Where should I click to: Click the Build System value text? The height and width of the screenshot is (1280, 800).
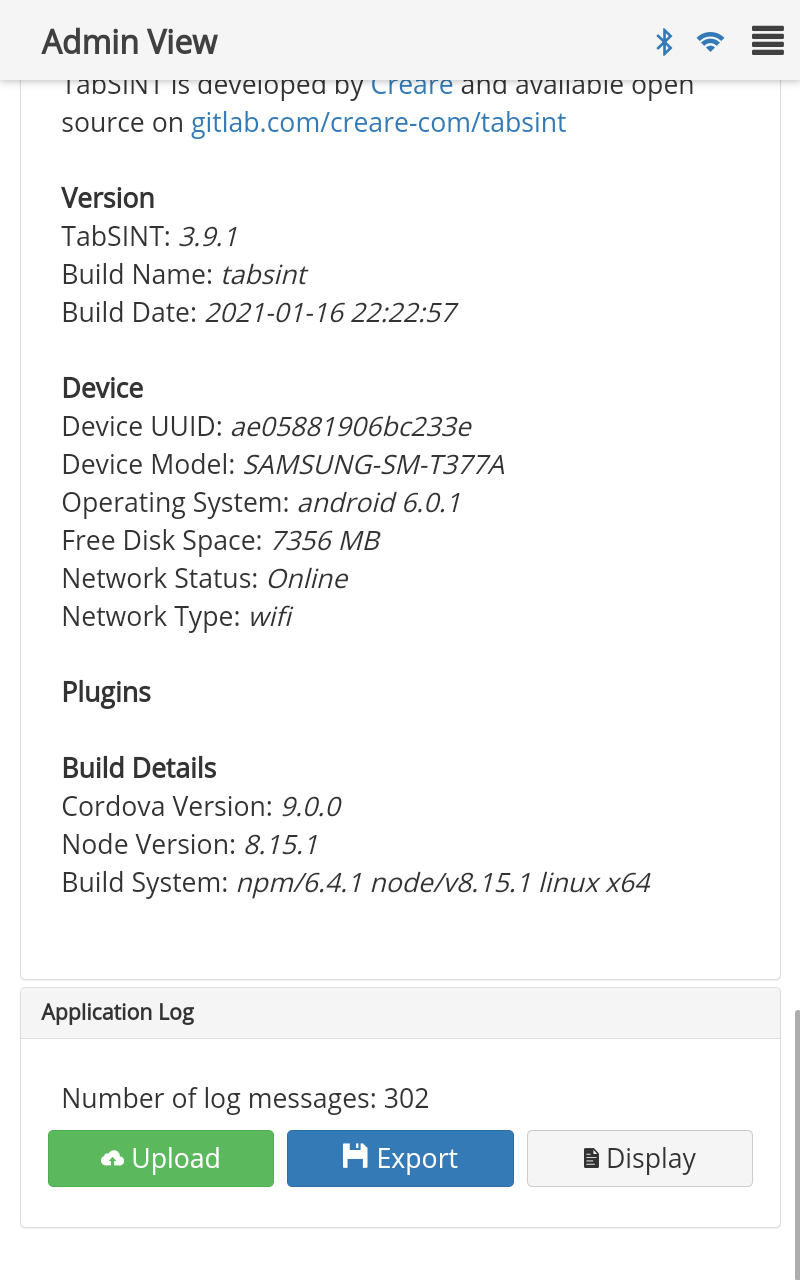(443, 883)
